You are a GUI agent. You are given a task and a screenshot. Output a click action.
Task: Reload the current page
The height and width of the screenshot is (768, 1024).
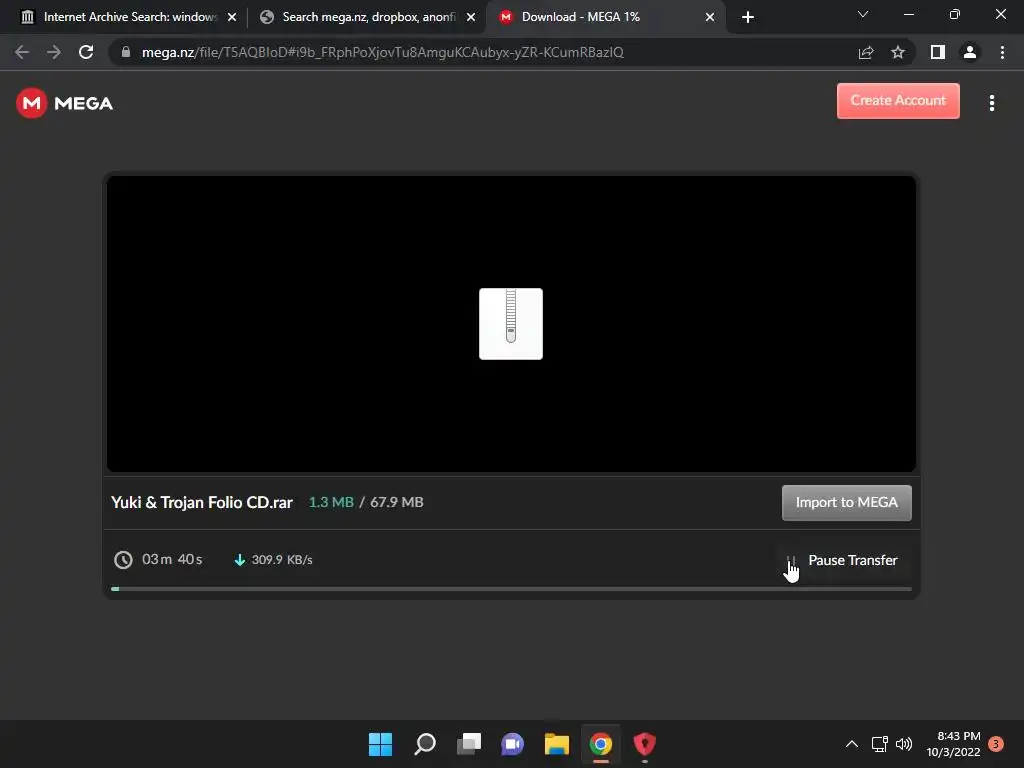pos(86,52)
